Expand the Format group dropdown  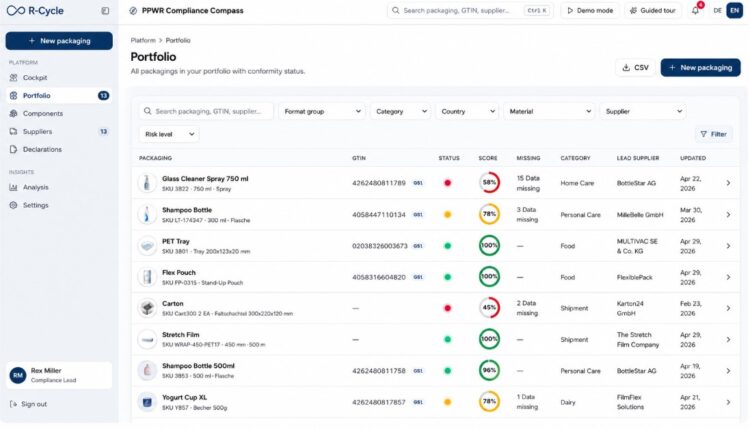point(322,111)
